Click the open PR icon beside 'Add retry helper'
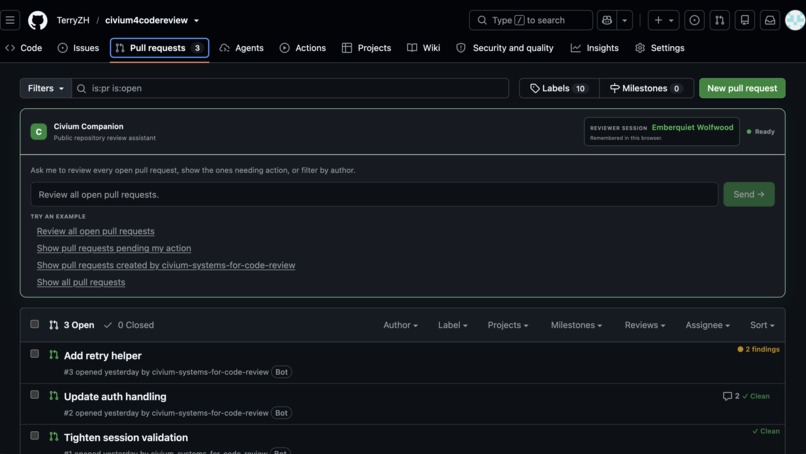 click(x=53, y=355)
